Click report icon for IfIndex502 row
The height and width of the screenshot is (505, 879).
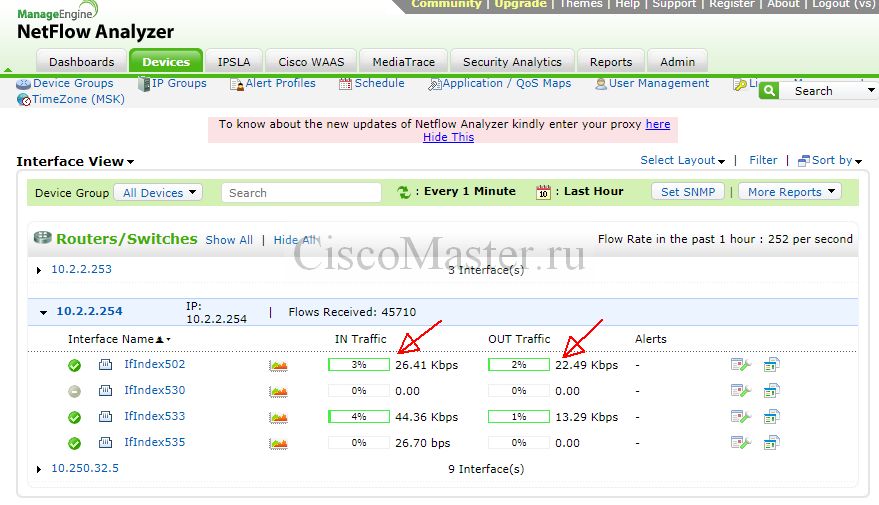click(x=771, y=365)
